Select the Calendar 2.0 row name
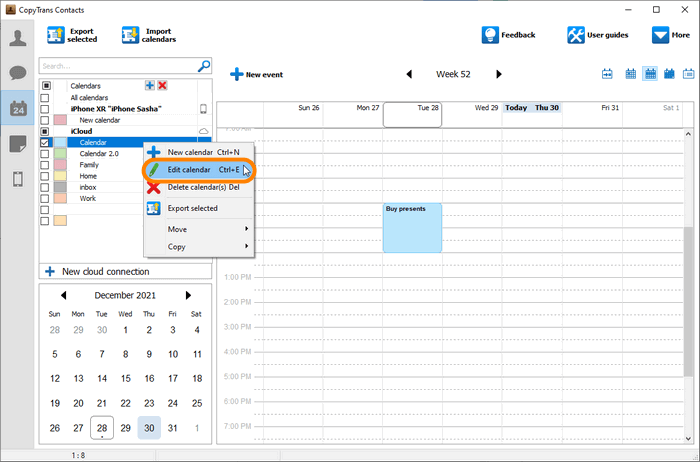The height and width of the screenshot is (462, 700). (x=99, y=154)
